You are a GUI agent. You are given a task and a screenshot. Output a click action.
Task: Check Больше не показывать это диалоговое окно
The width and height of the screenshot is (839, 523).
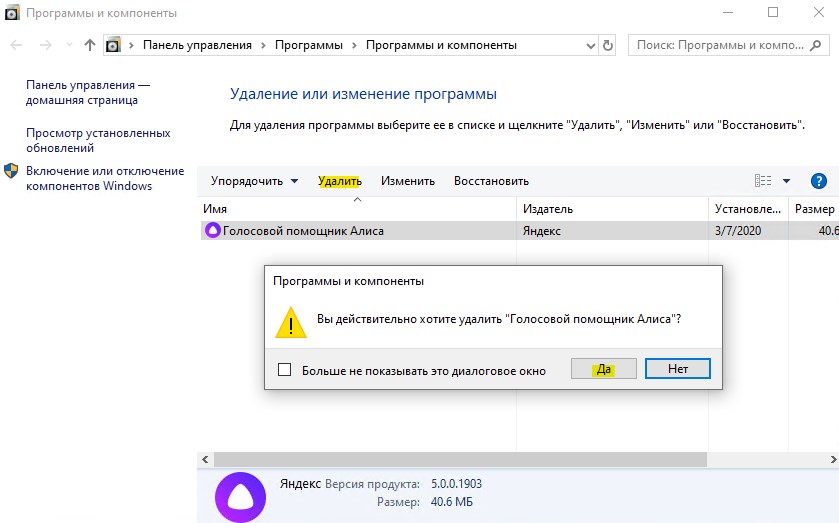pos(285,370)
